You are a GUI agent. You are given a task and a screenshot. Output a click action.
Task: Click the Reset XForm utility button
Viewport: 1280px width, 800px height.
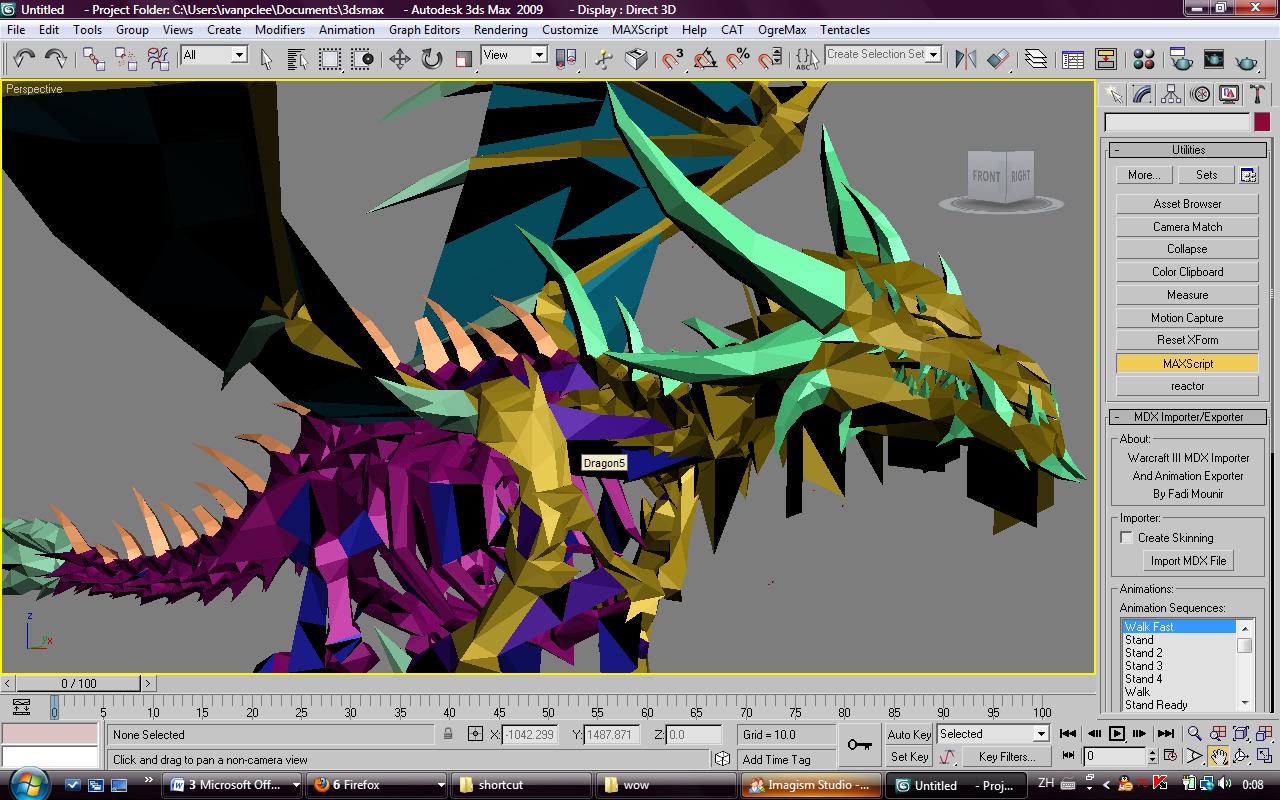[x=1187, y=340]
